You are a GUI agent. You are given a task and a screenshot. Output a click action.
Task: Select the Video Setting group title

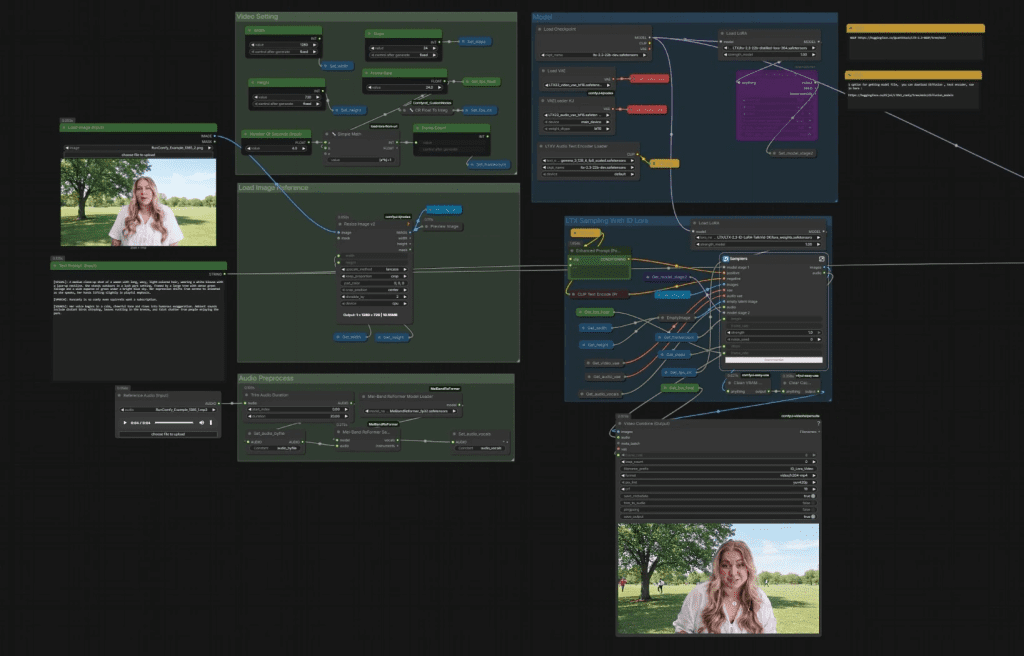tap(258, 17)
